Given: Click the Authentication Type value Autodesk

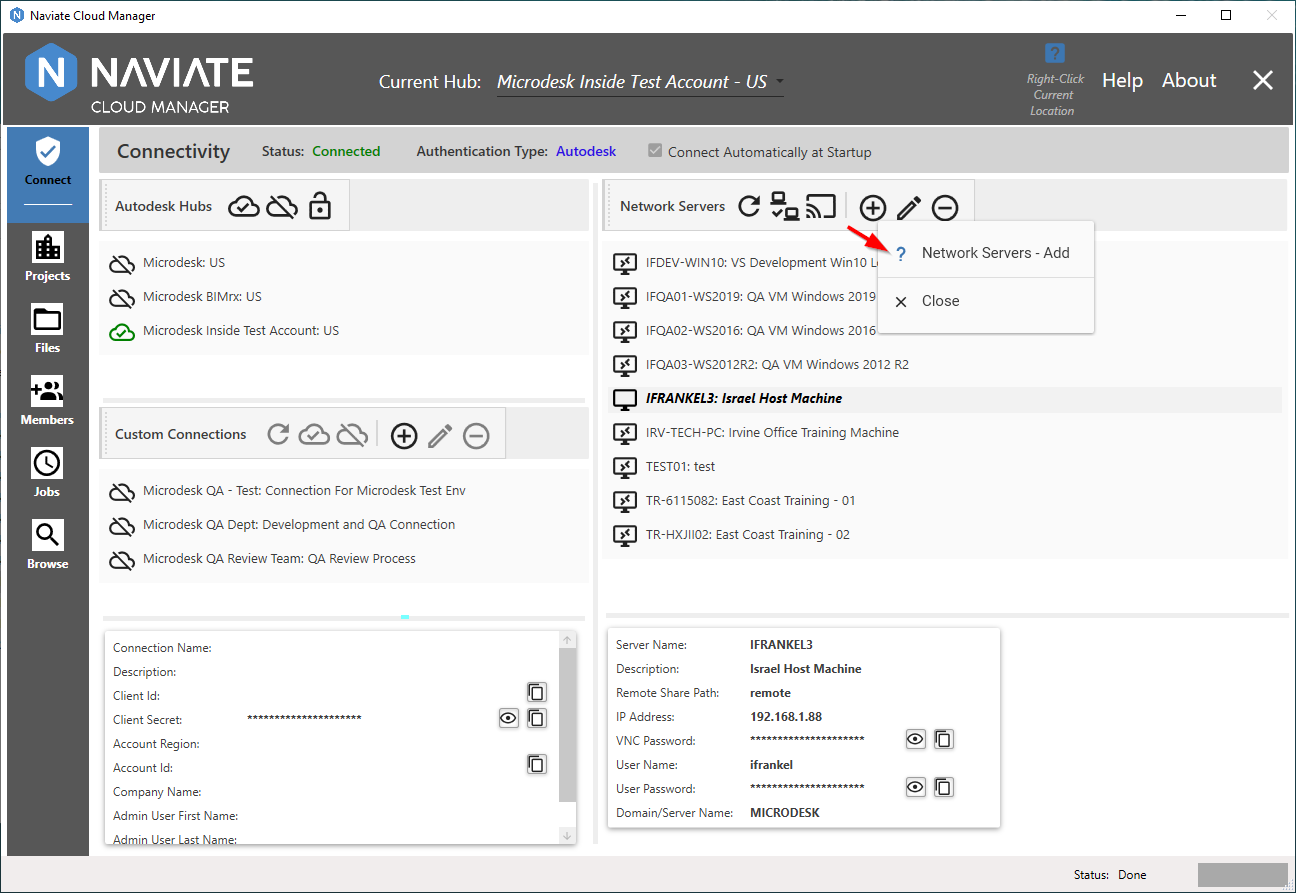Looking at the screenshot, I should (586, 152).
